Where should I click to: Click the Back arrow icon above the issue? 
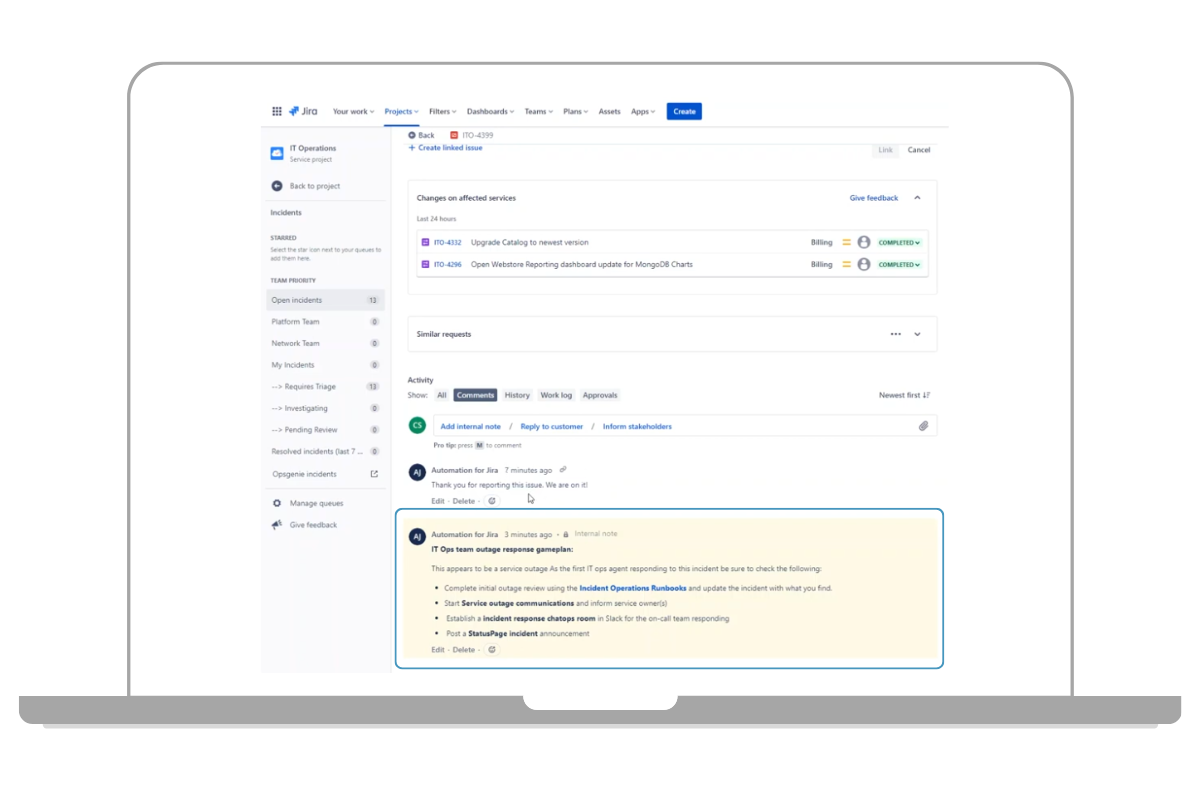click(412, 135)
